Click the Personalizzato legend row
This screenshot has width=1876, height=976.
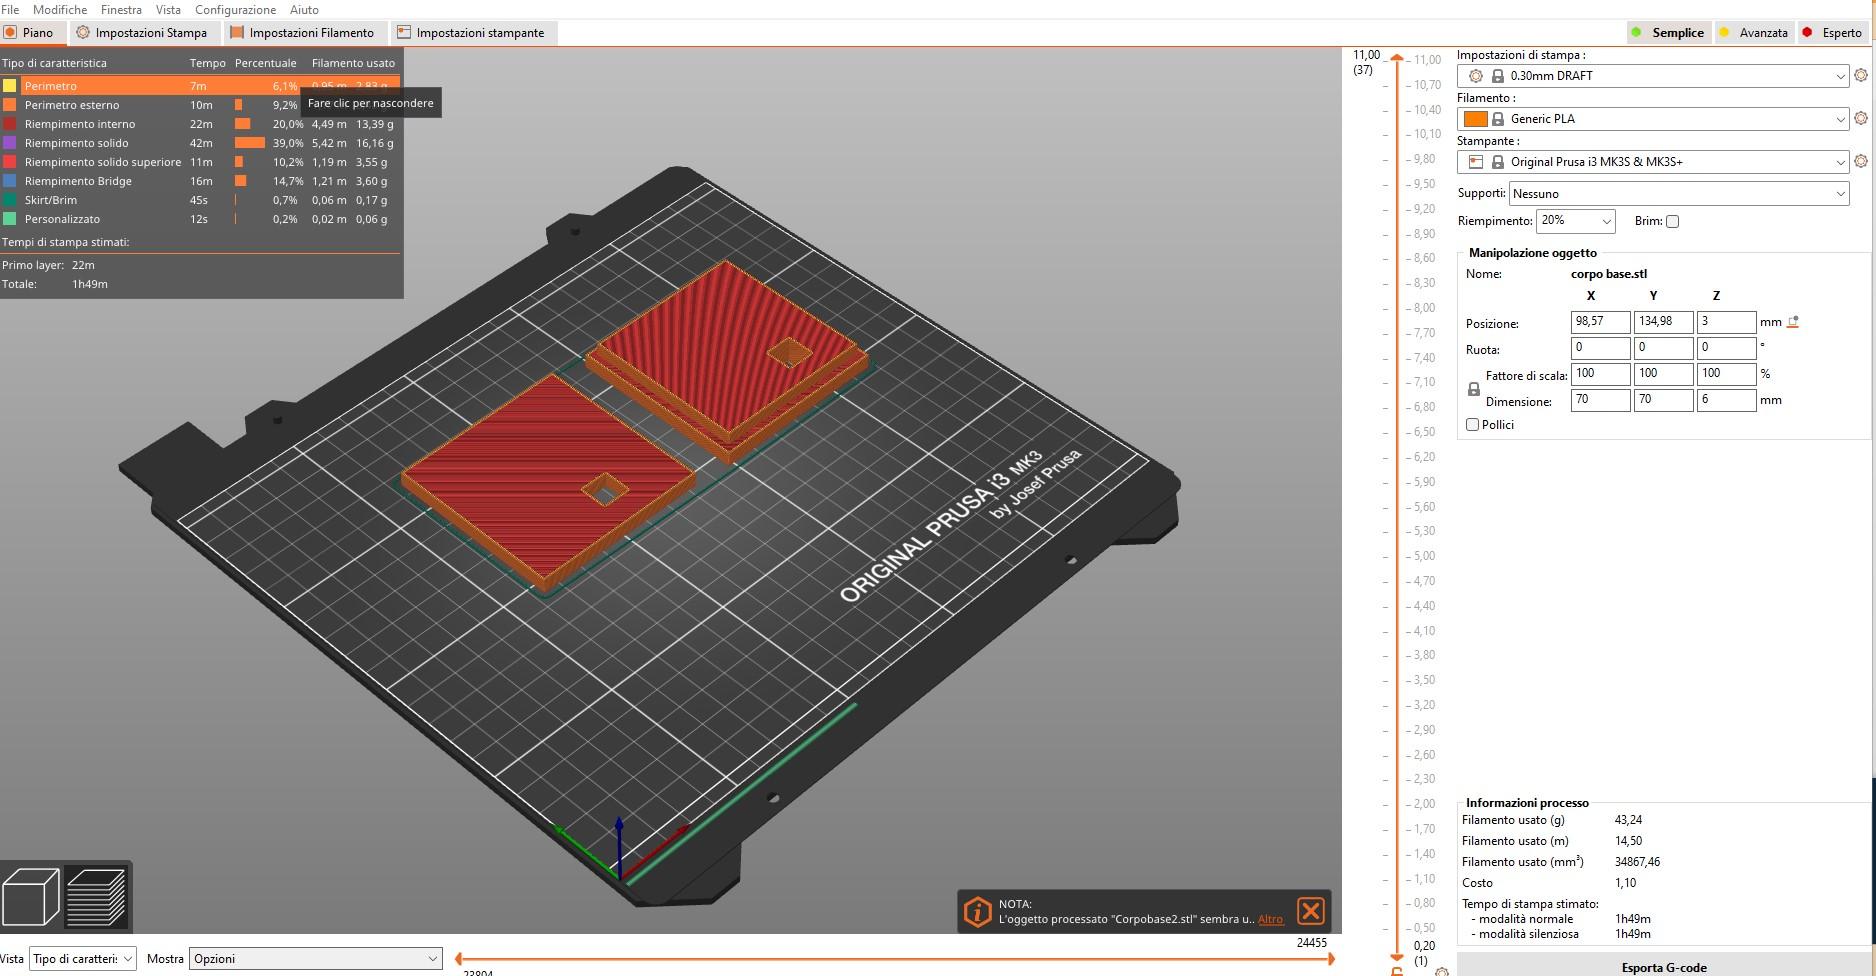200,219
